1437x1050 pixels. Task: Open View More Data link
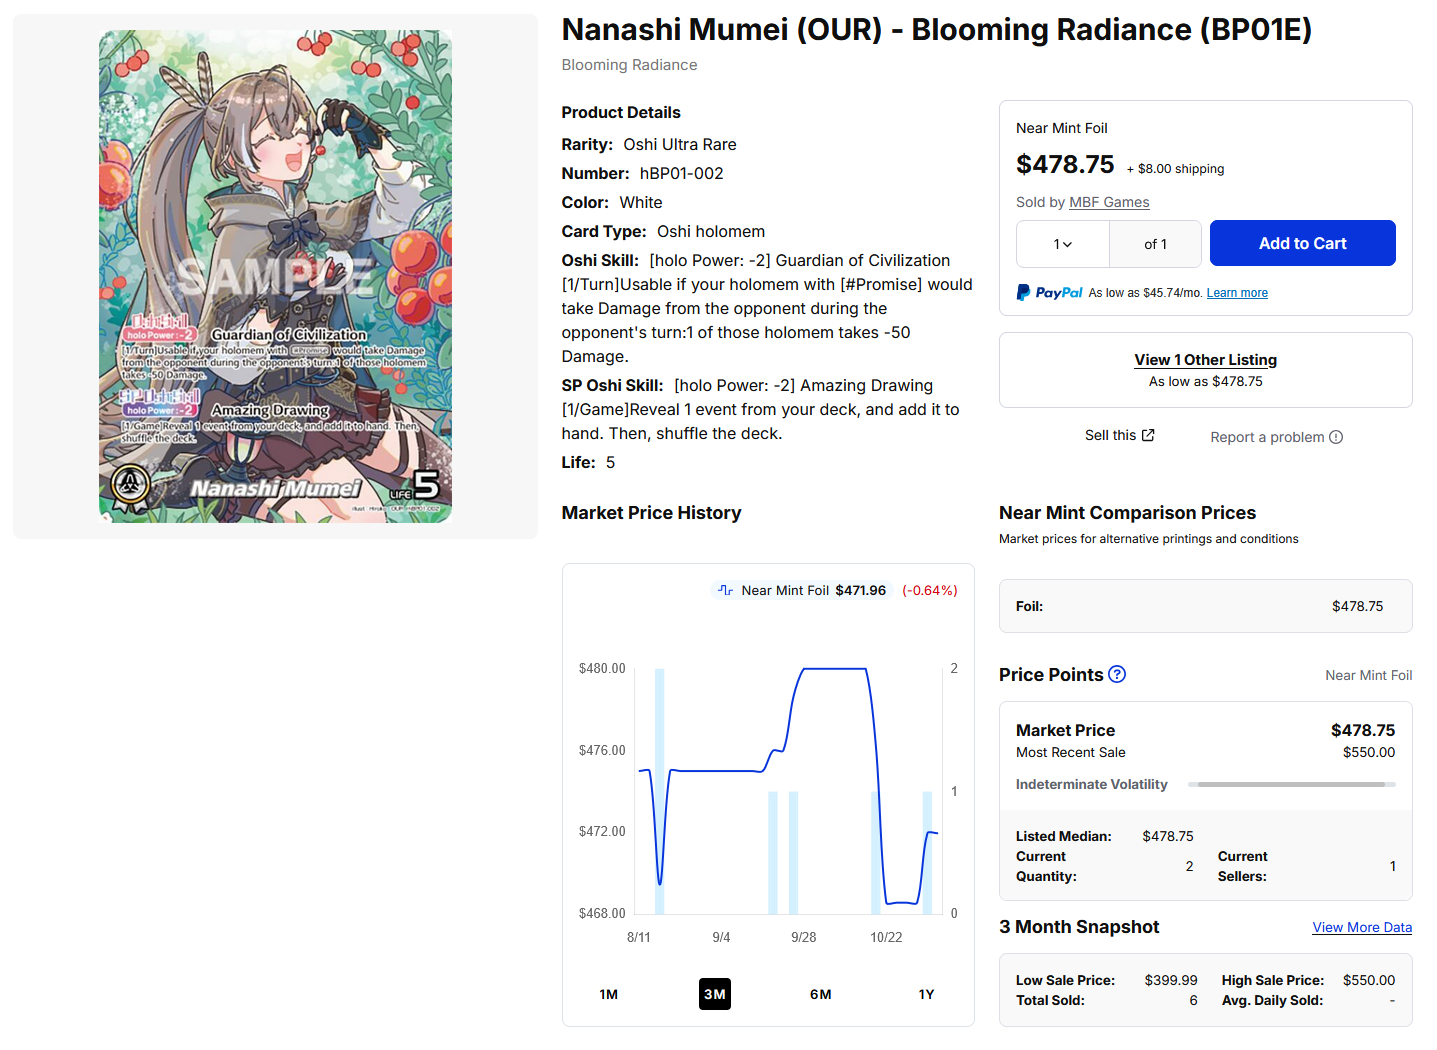1362,927
